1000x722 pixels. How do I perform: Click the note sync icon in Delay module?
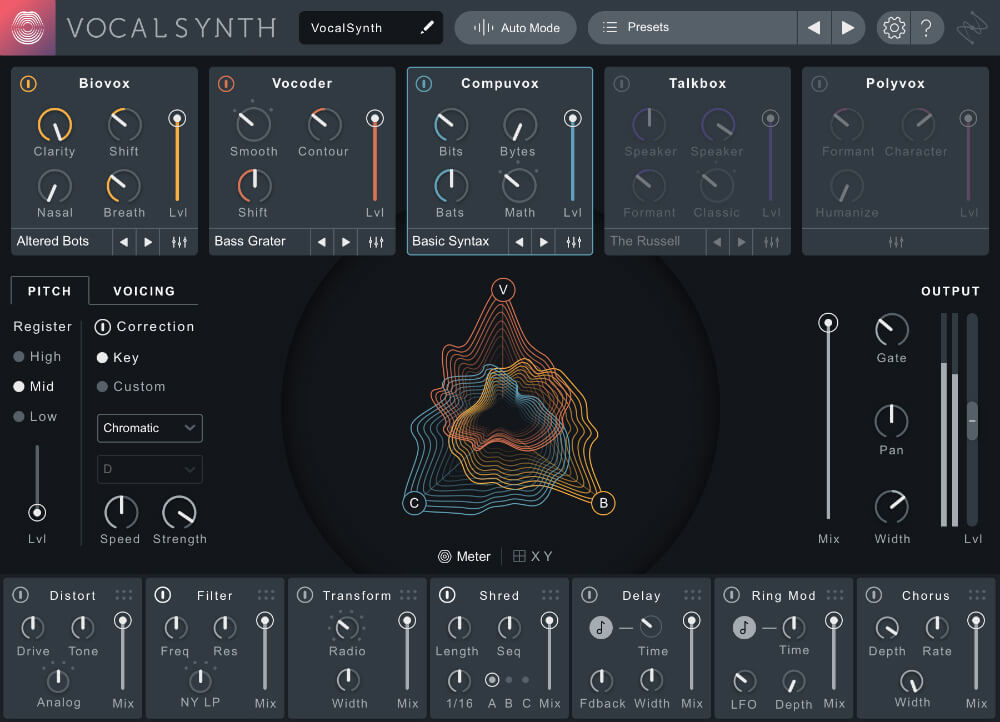click(601, 628)
